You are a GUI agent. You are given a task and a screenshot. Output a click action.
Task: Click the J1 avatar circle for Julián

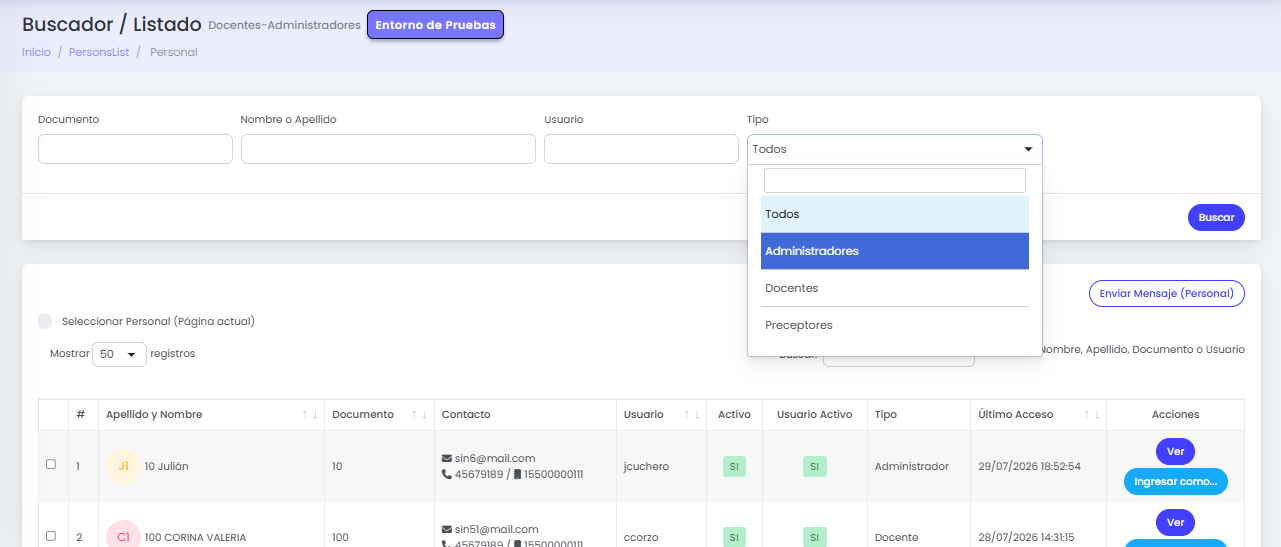tap(123, 466)
